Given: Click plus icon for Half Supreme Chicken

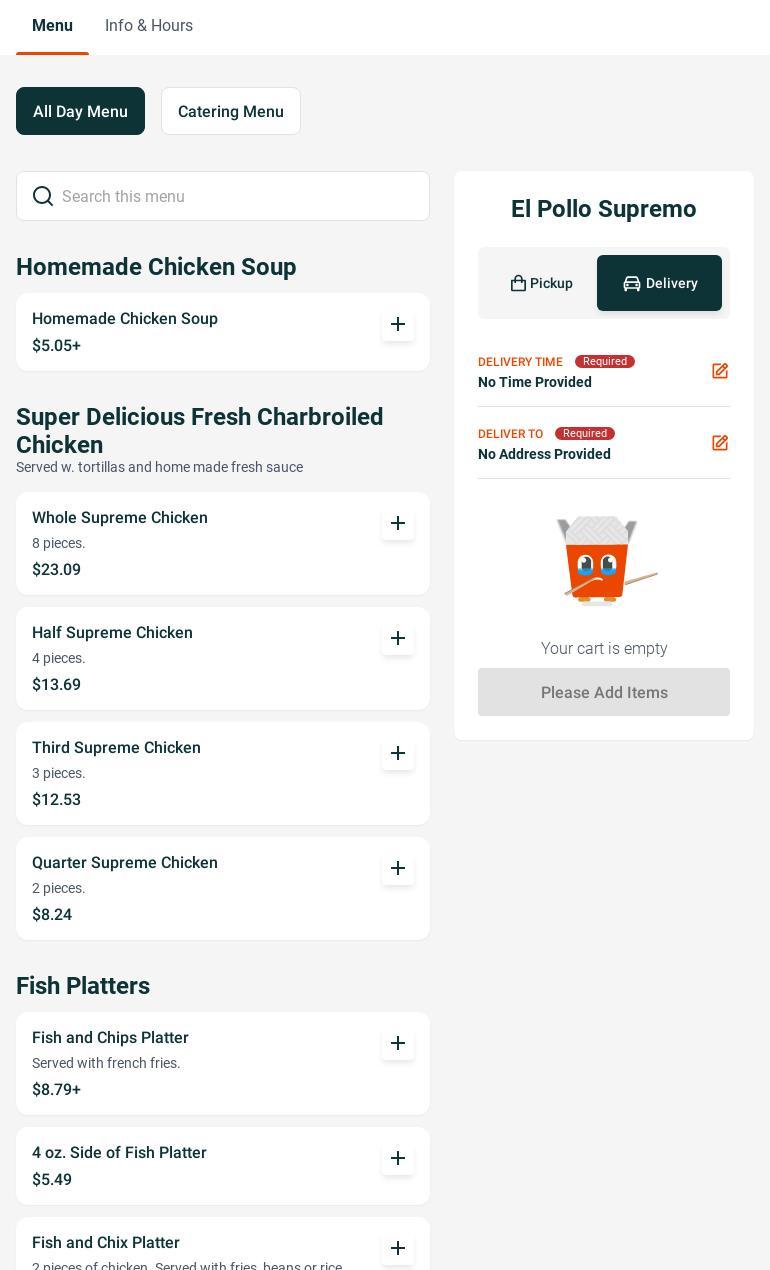Looking at the screenshot, I should (398, 638).
